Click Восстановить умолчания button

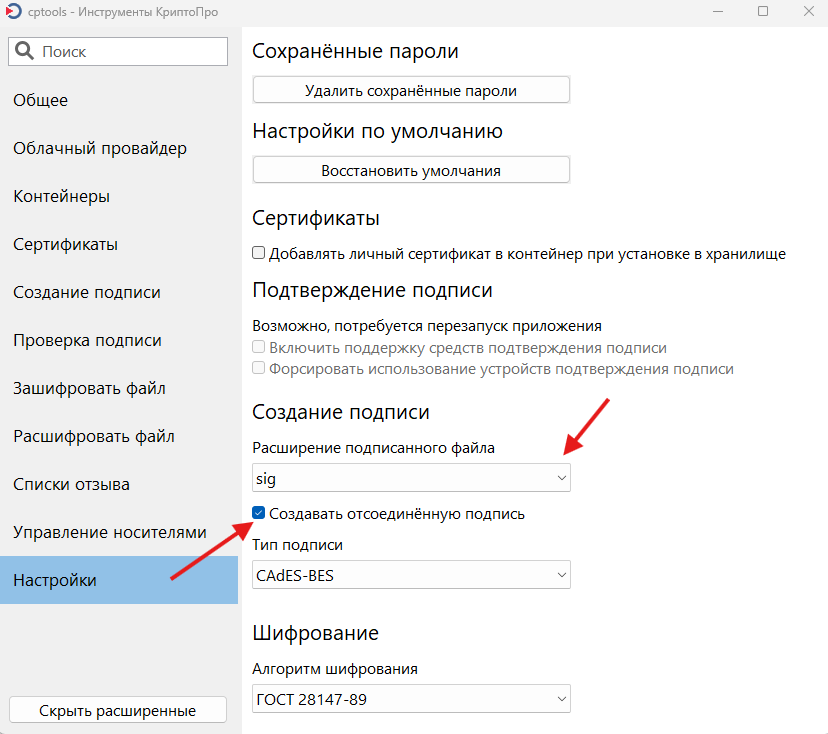[x=411, y=170]
